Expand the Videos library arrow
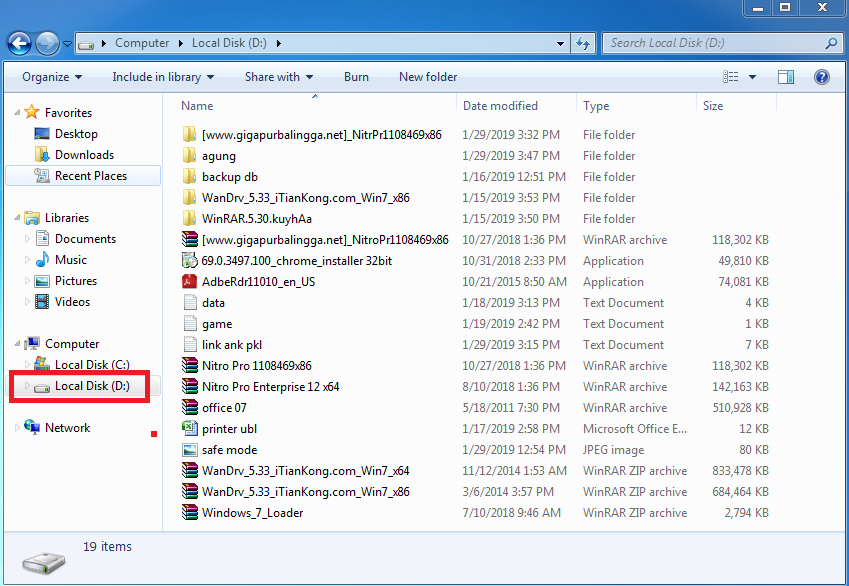Image resolution: width=849 pixels, height=586 pixels. (x=27, y=302)
